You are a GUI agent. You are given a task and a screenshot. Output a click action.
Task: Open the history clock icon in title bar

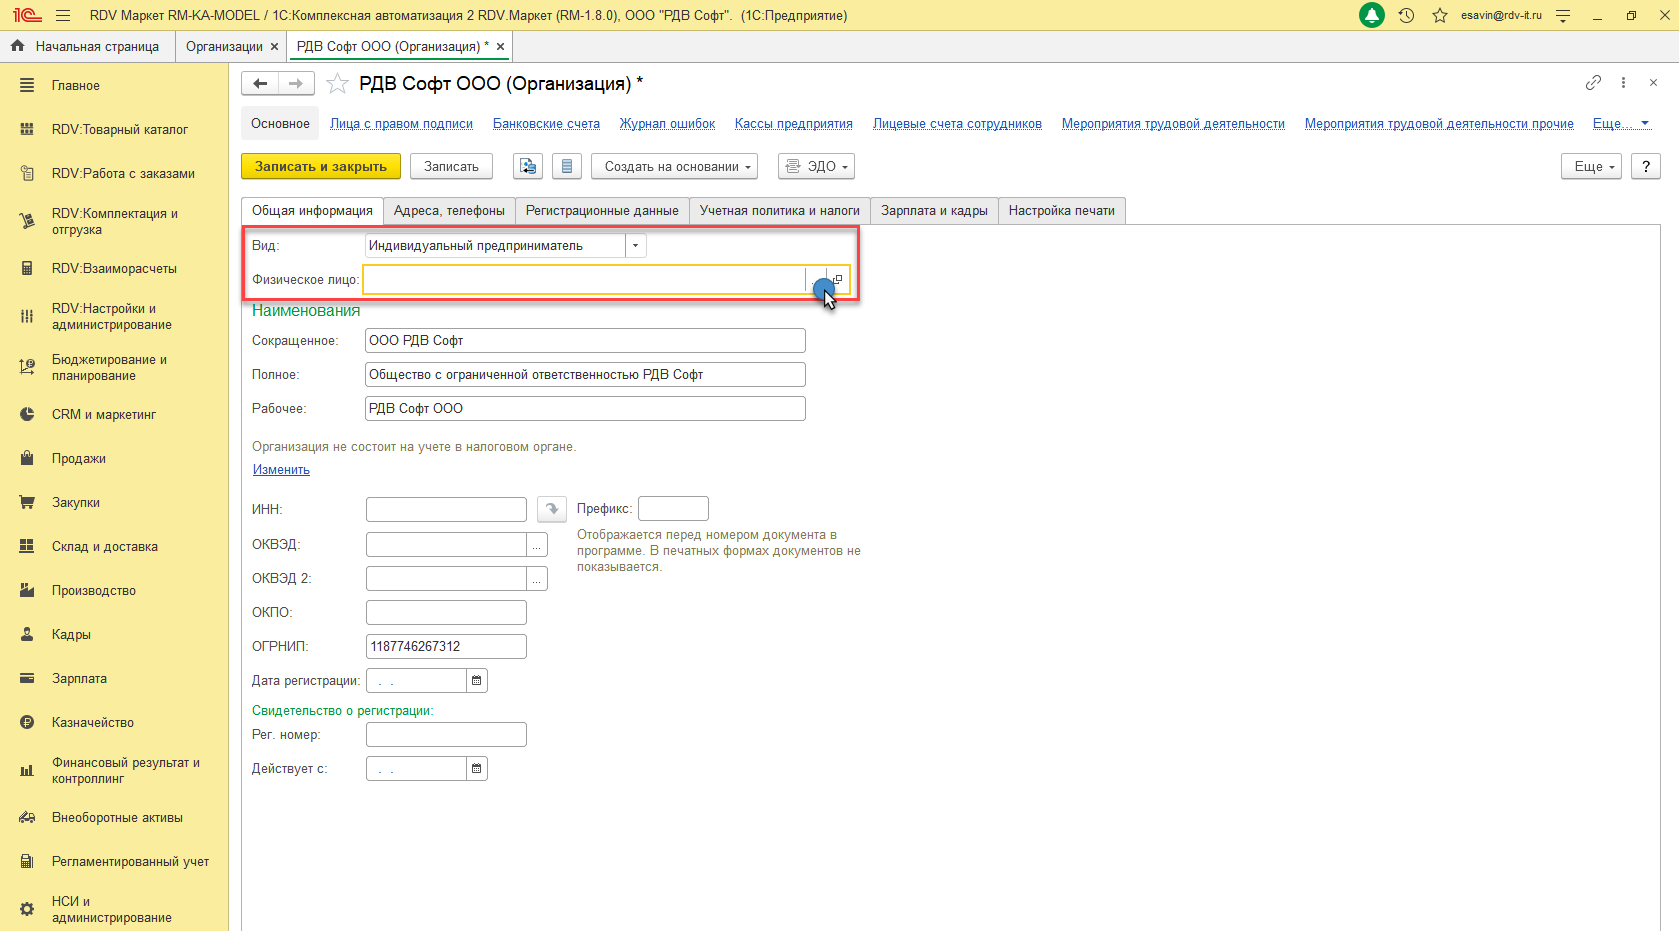point(1406,16)
